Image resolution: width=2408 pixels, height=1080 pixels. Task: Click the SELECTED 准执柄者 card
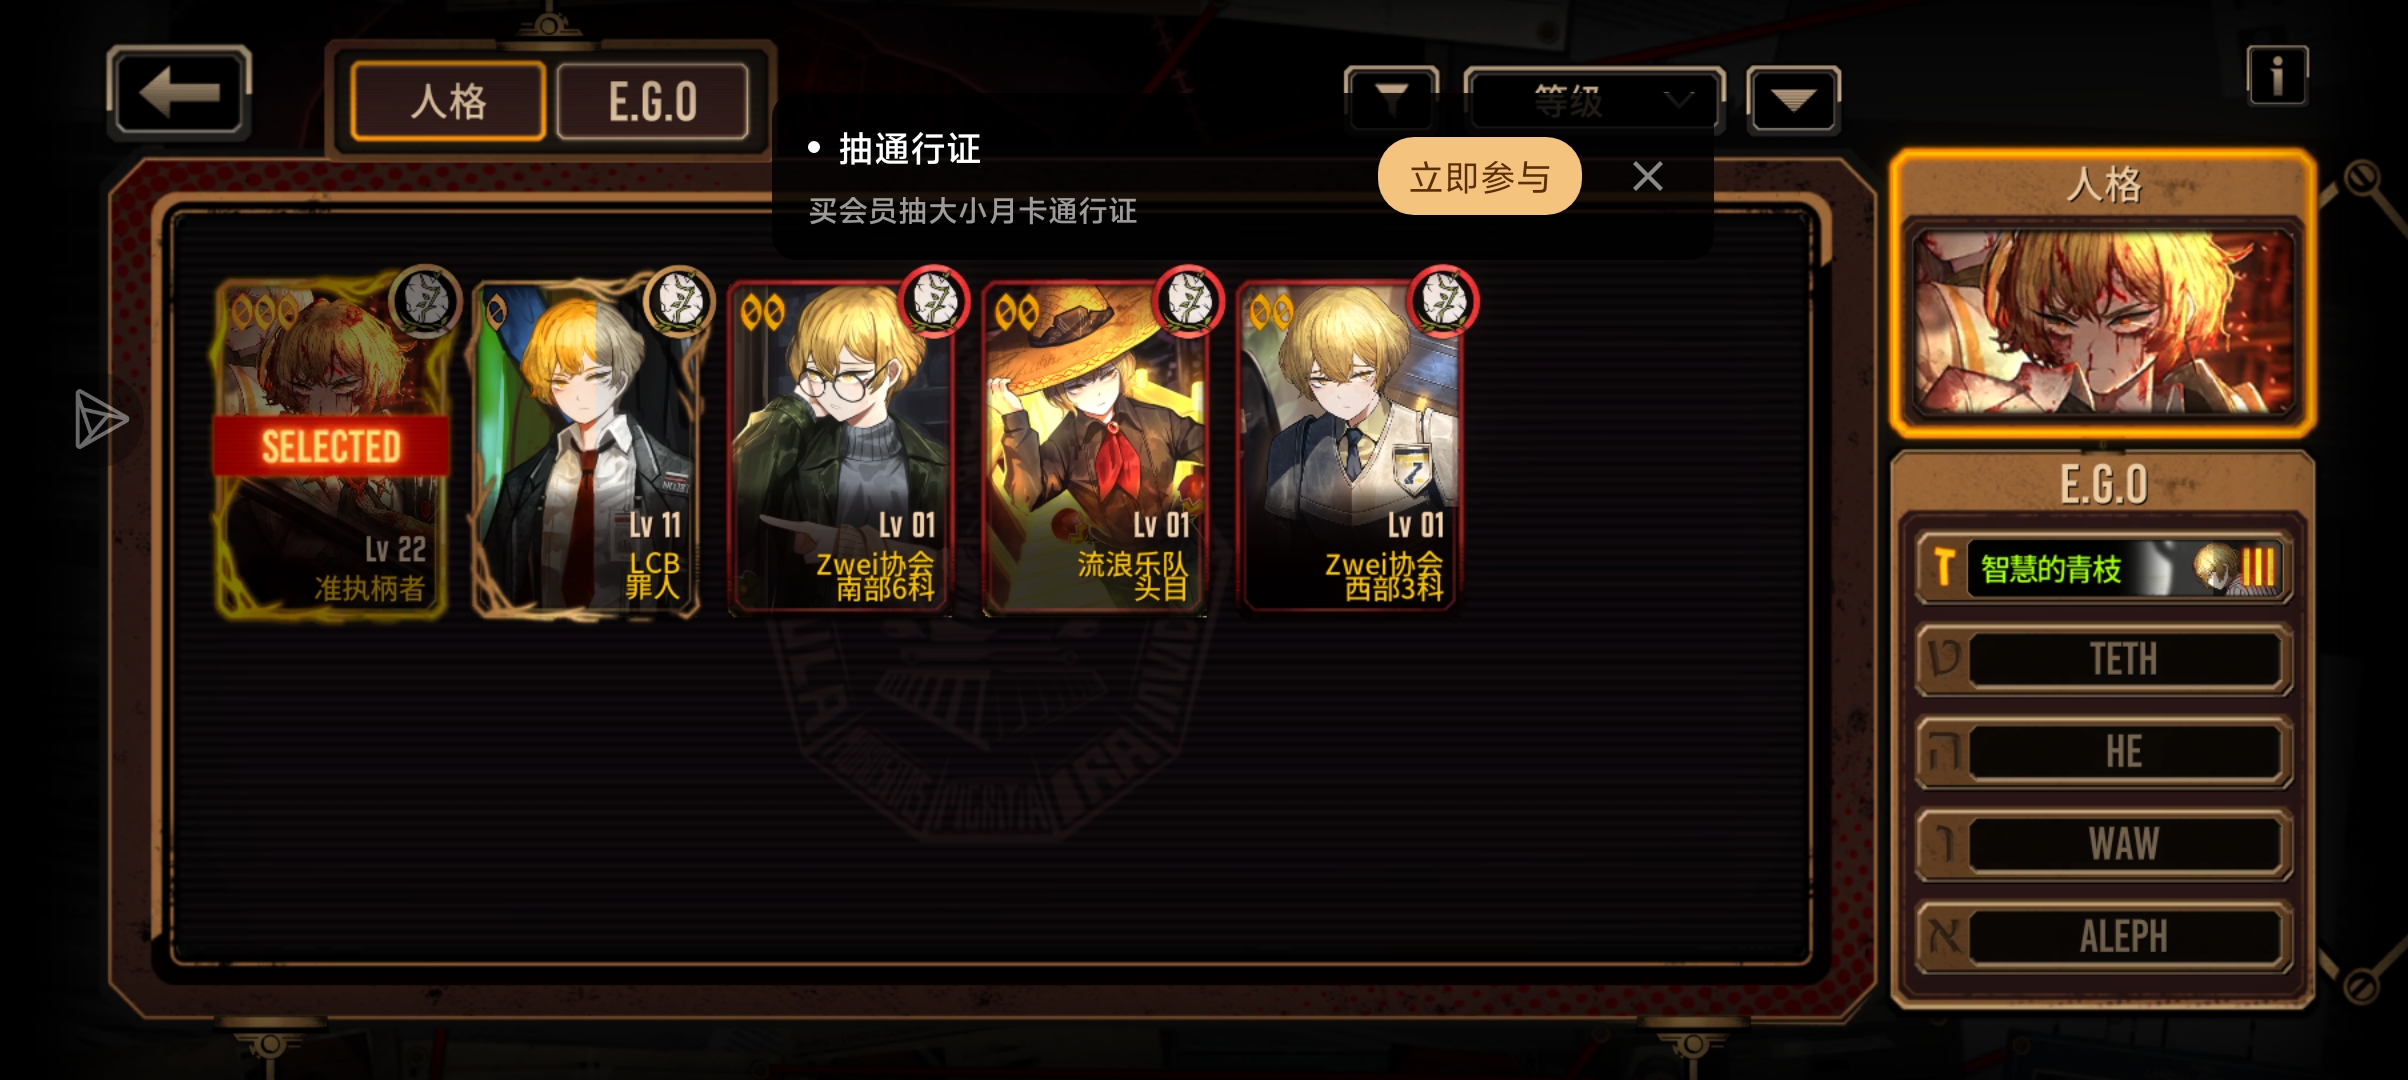(x=331, y=447)
